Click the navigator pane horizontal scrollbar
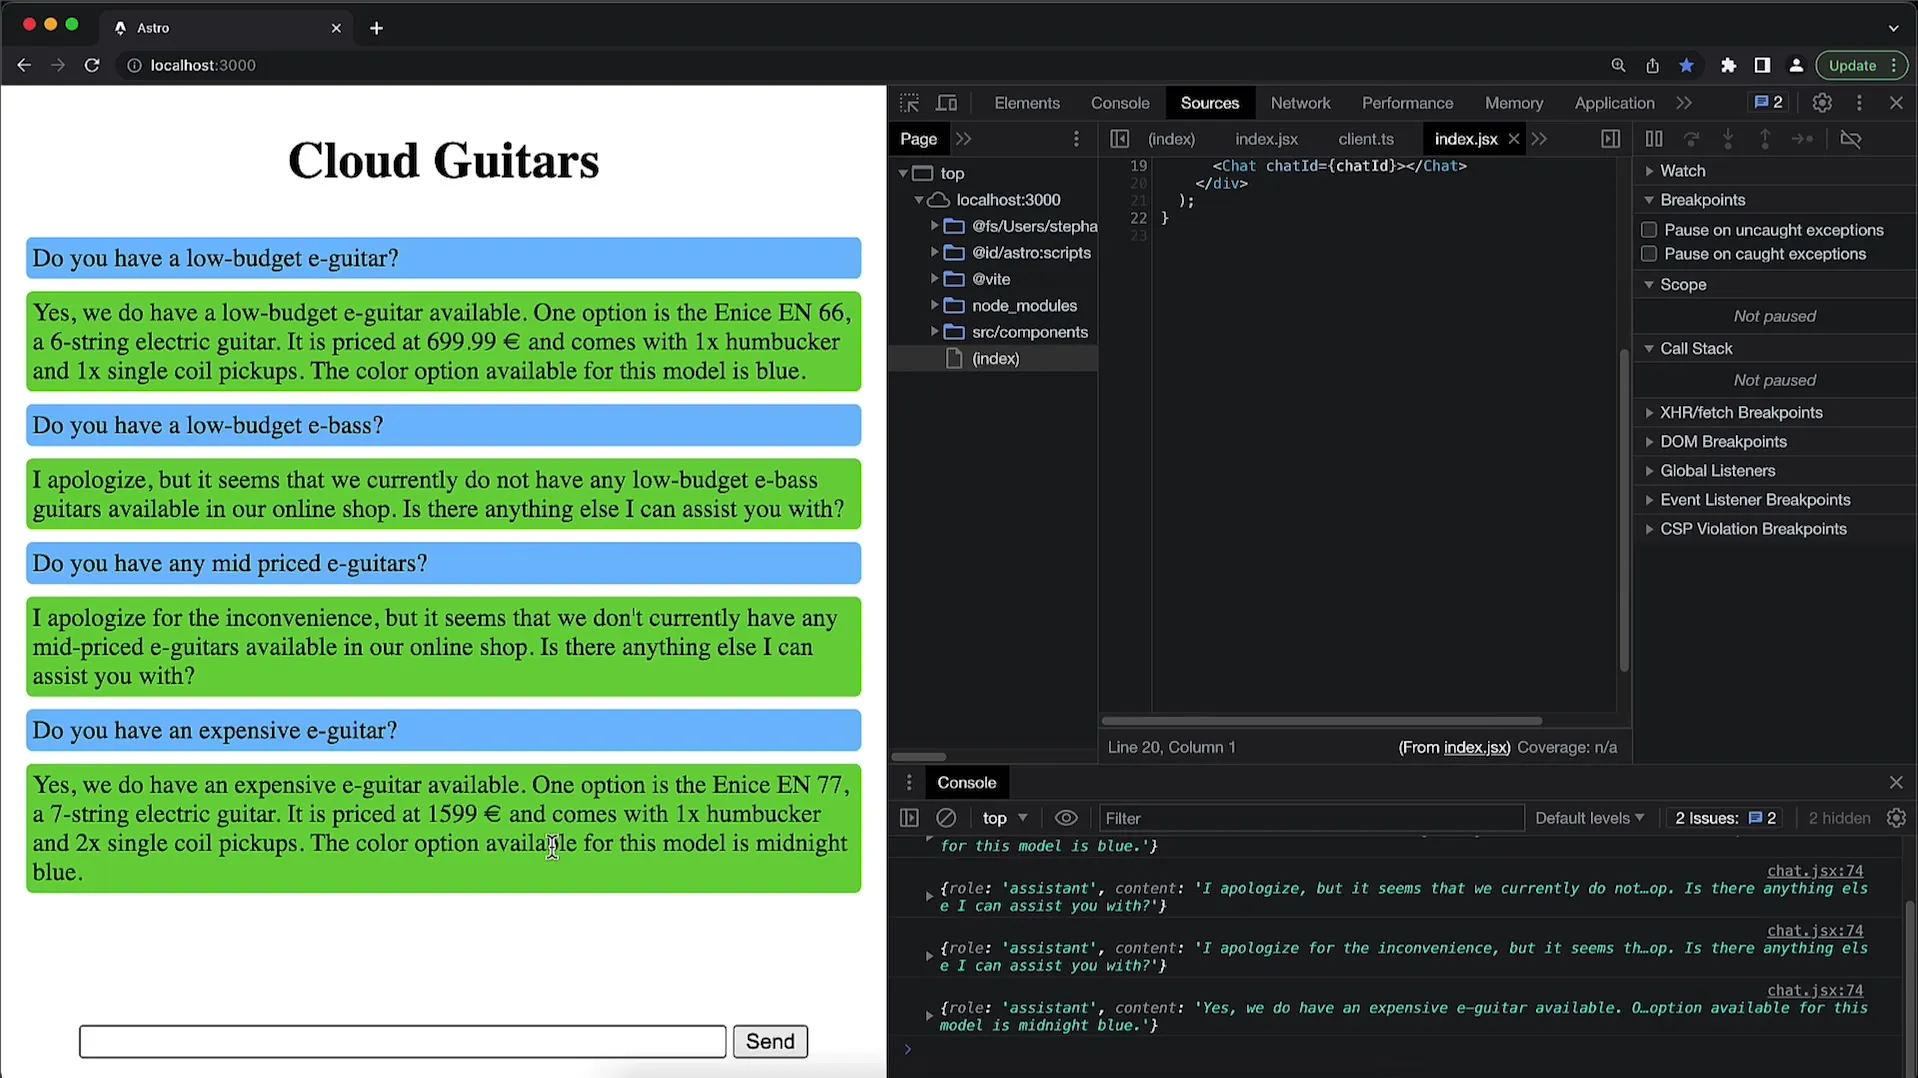The width and height of the screenshot is (1918, 1078). coord(918,757)
